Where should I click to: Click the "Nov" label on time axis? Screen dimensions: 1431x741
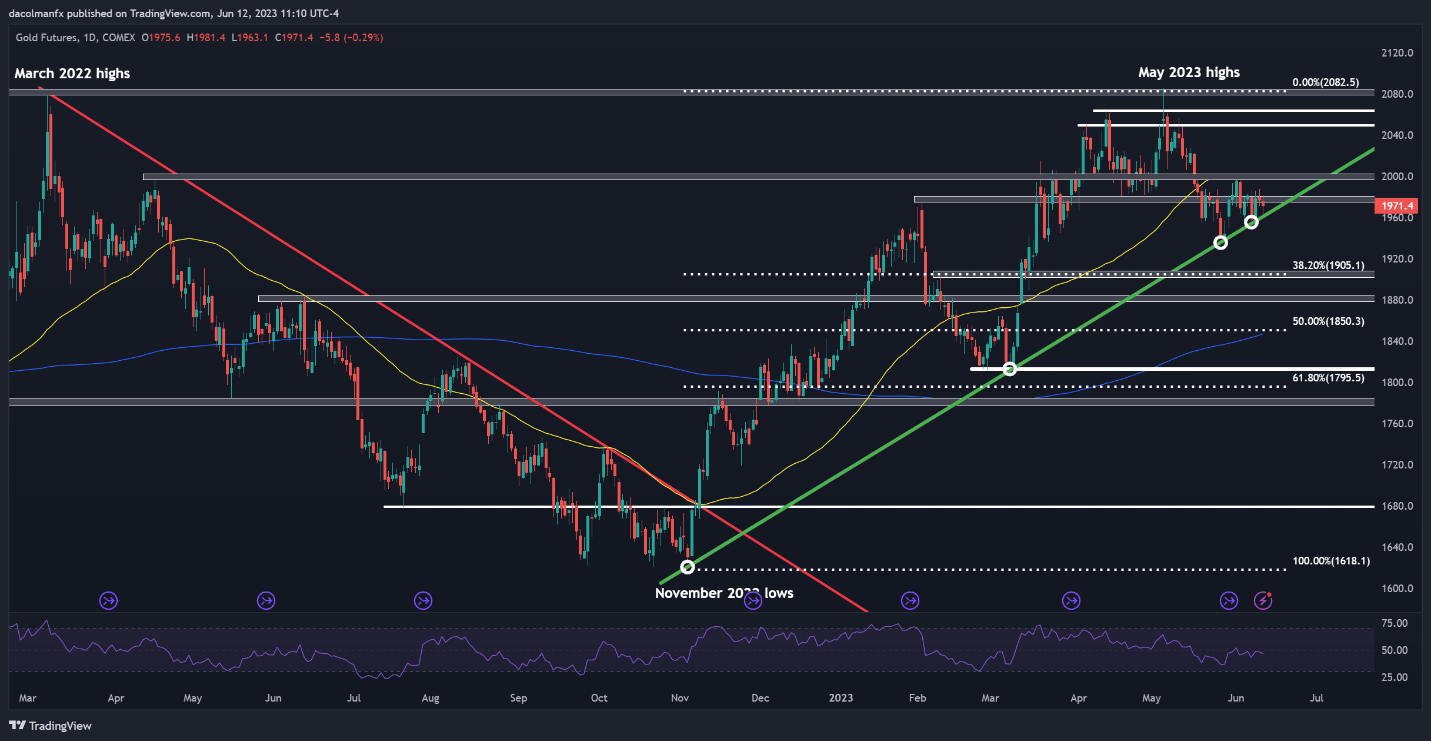tap(679, 698)
